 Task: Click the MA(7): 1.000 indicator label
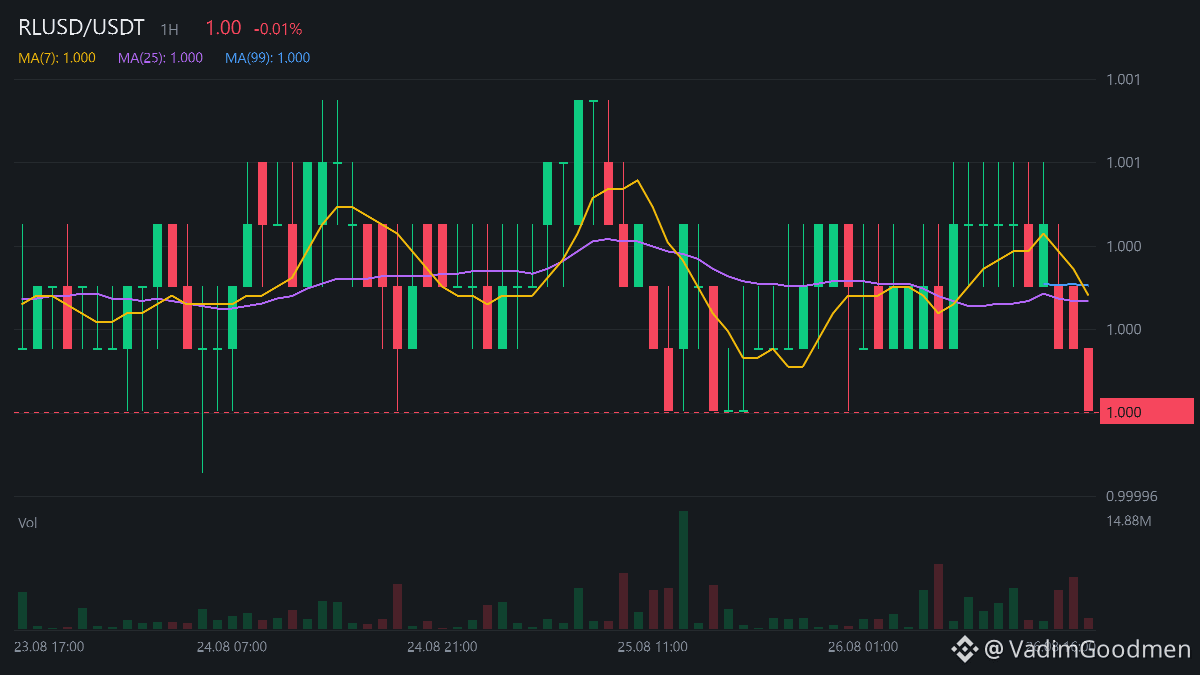pyautogui.click(x=57, y=58)
